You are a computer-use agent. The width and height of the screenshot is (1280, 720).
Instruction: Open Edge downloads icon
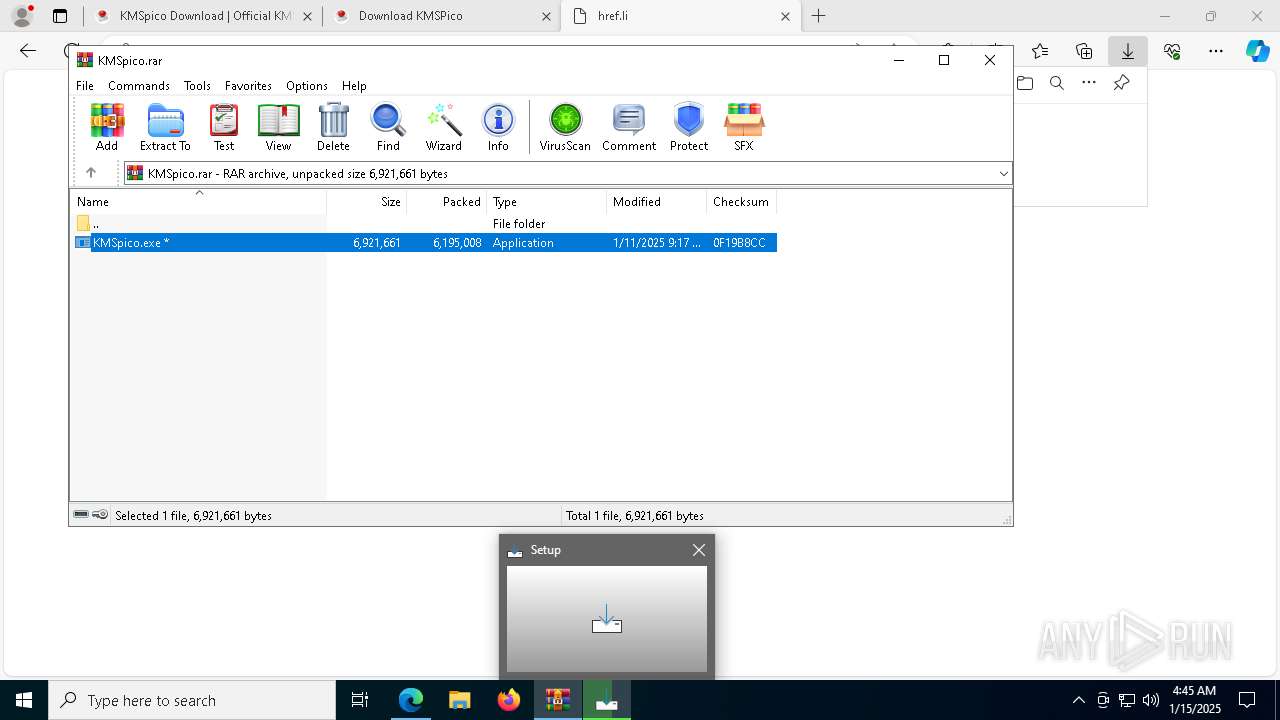pos(1128,51)
